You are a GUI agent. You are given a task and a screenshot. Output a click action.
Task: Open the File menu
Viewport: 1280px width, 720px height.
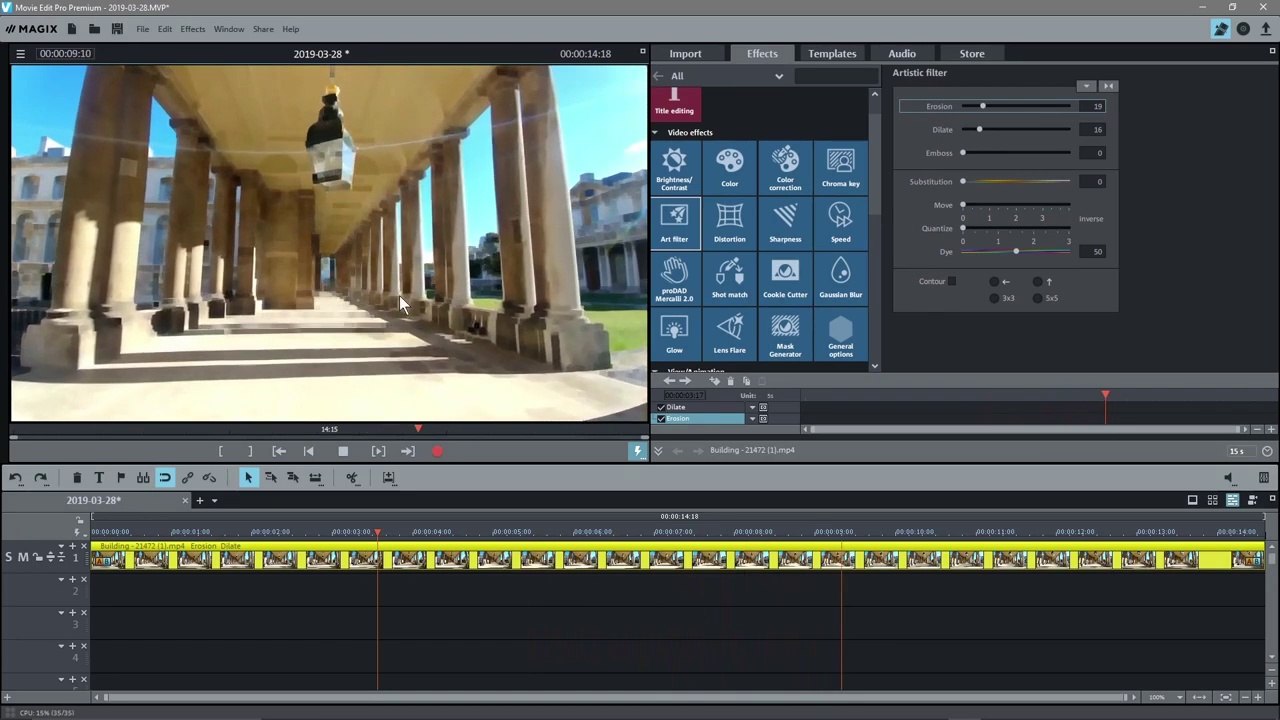coord(143,29)
